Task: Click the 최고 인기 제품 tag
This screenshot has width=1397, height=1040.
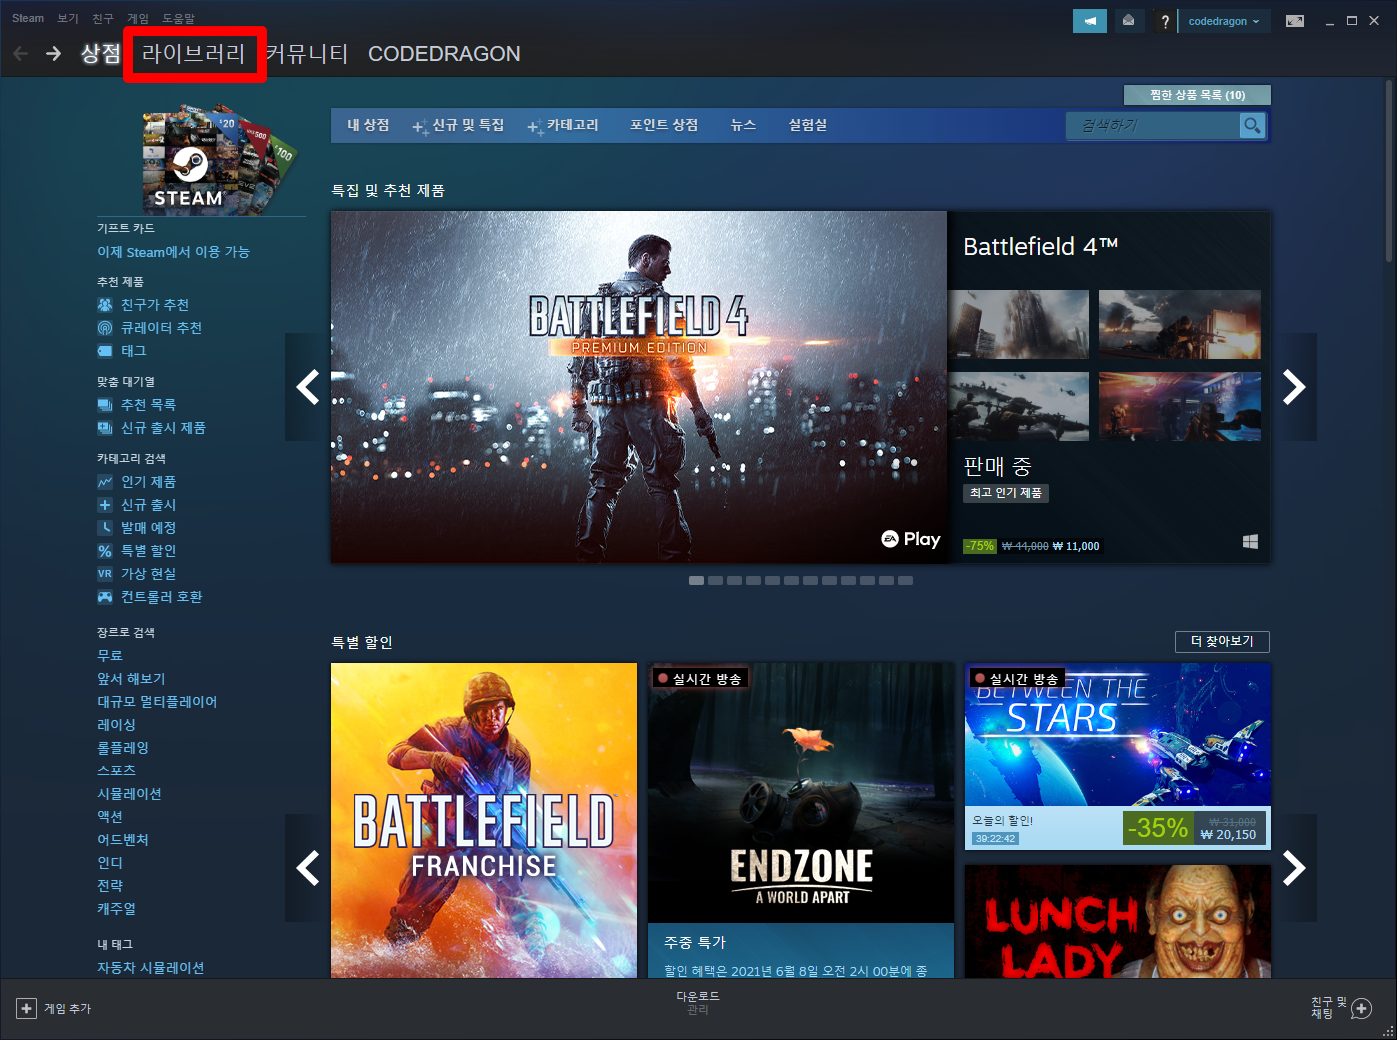Action: (x=1006, y=493)
